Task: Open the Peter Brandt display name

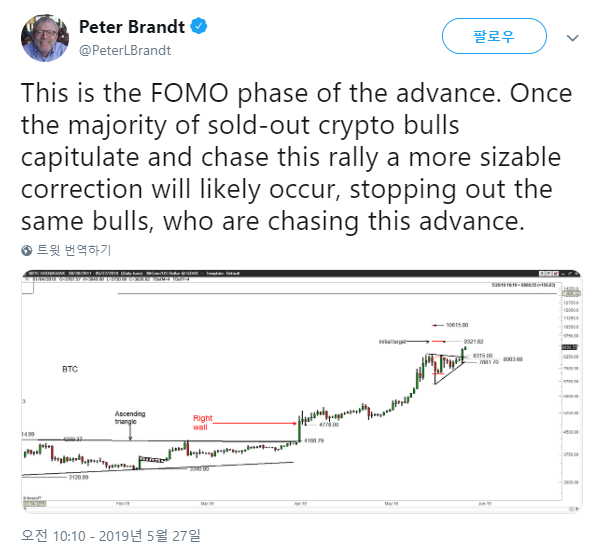Action: click(132, 26)
